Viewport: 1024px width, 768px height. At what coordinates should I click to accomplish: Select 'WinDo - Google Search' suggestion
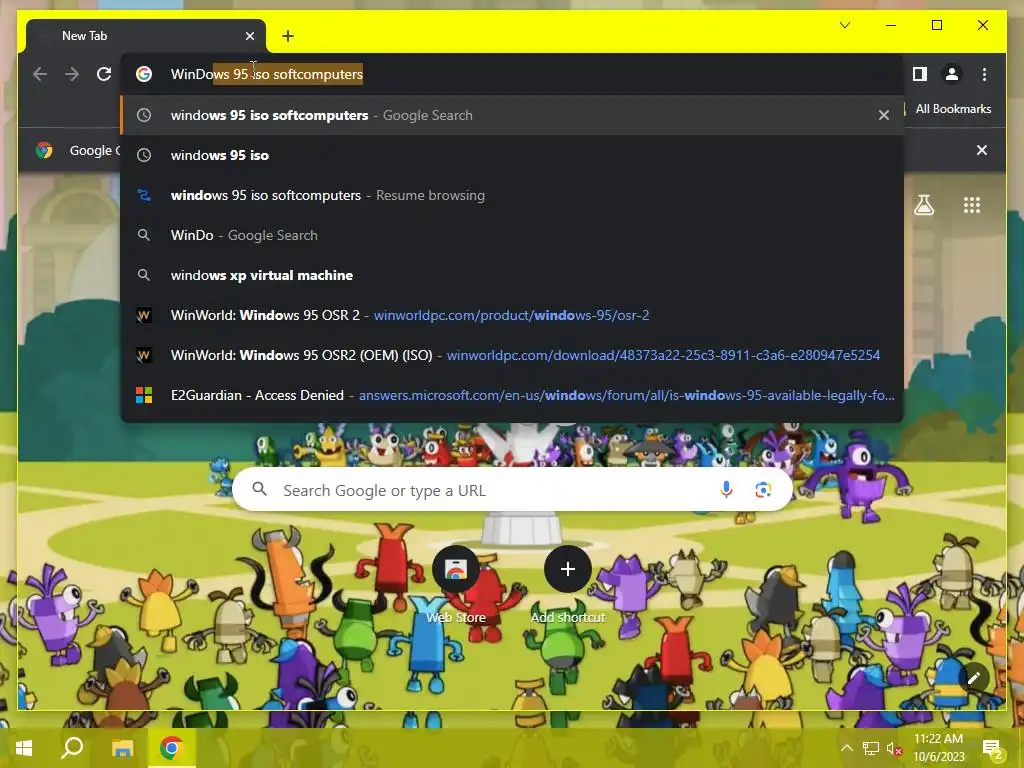coord(513,235)
